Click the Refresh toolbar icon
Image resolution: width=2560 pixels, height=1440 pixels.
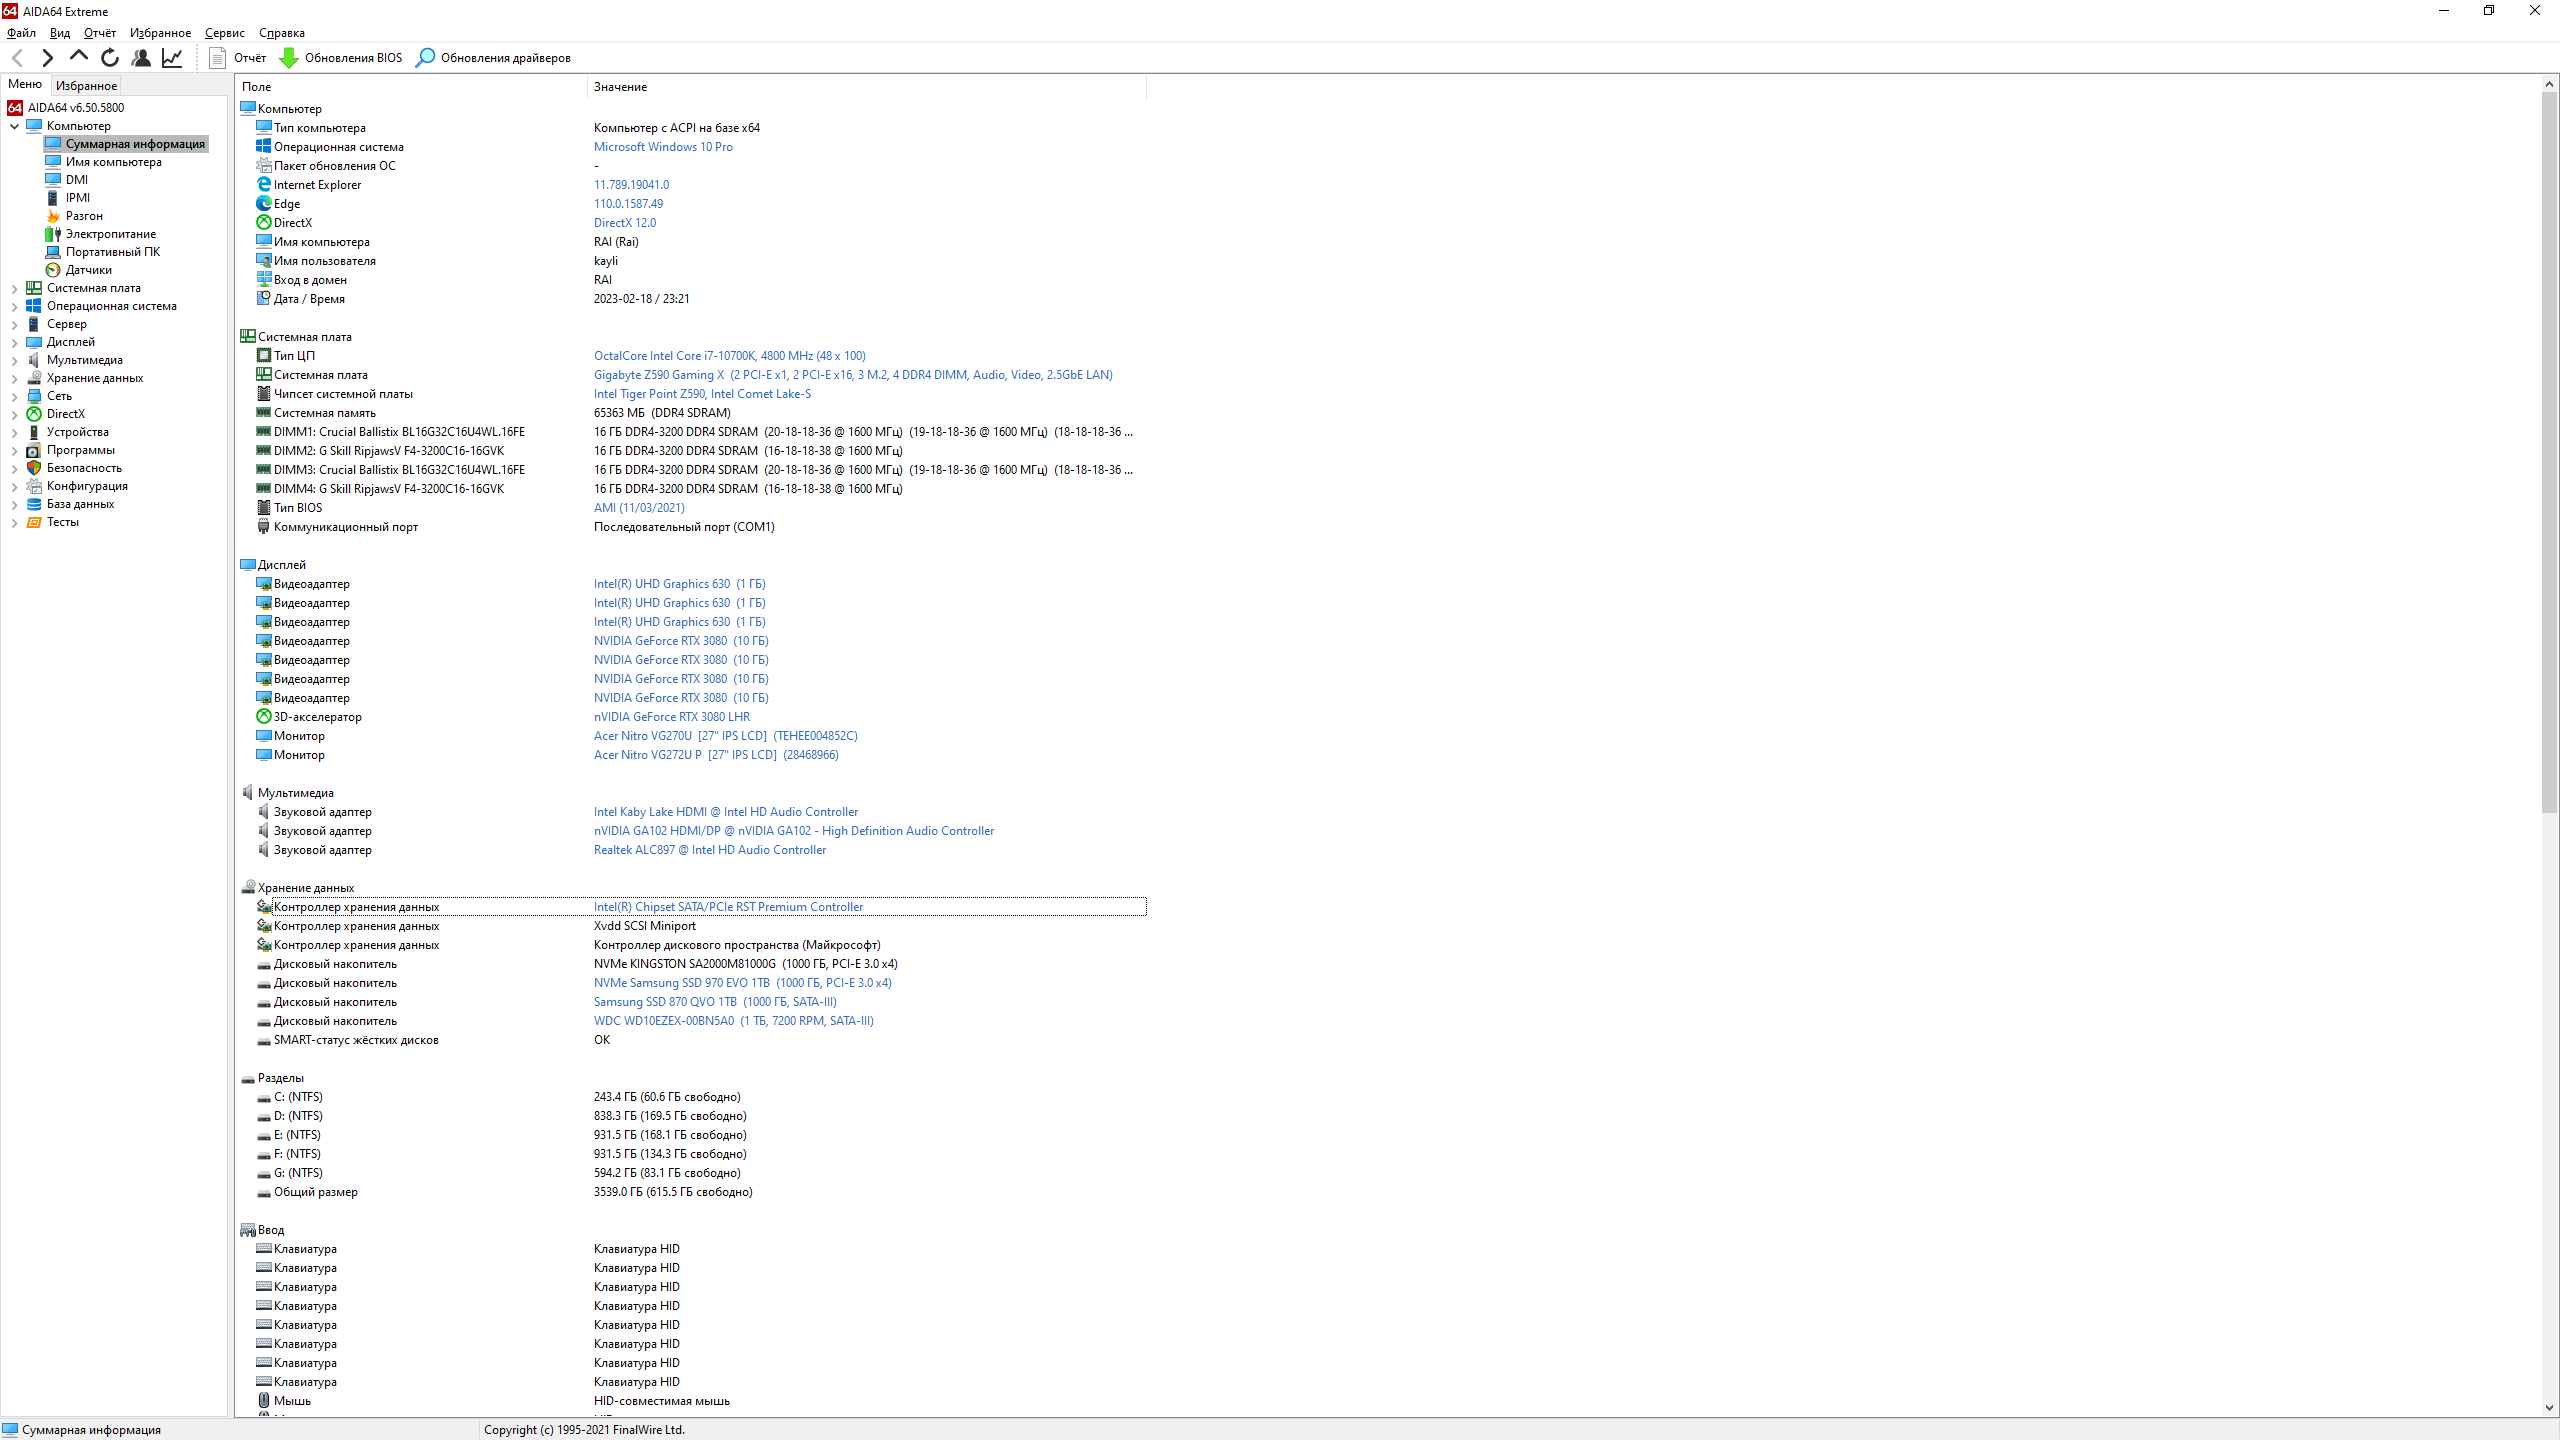[x=110, y=58]
